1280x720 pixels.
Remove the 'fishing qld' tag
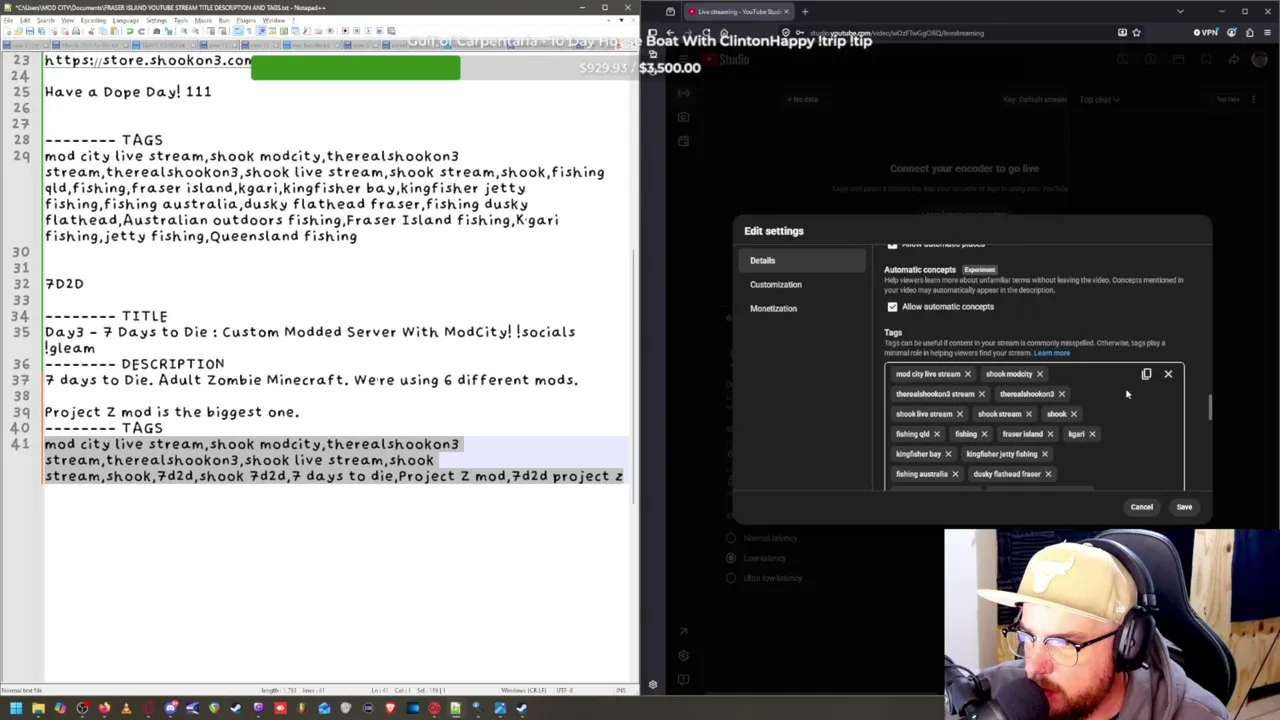(x=936, y=434)
